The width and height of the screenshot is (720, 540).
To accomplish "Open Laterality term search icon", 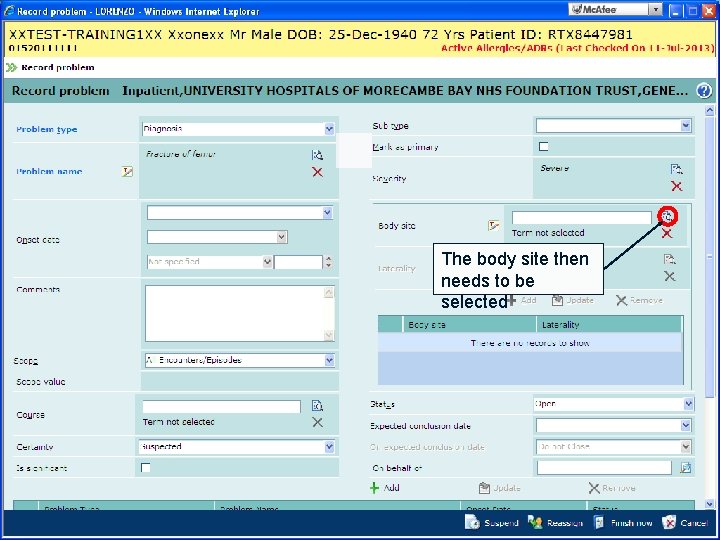I will point(669,259).
